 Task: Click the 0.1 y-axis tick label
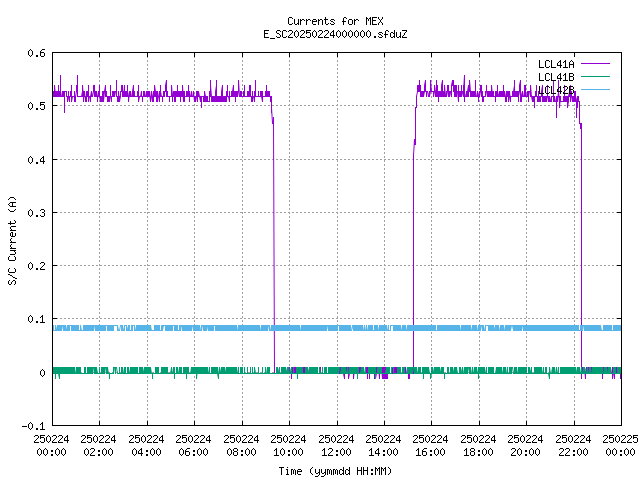(36, 319)
